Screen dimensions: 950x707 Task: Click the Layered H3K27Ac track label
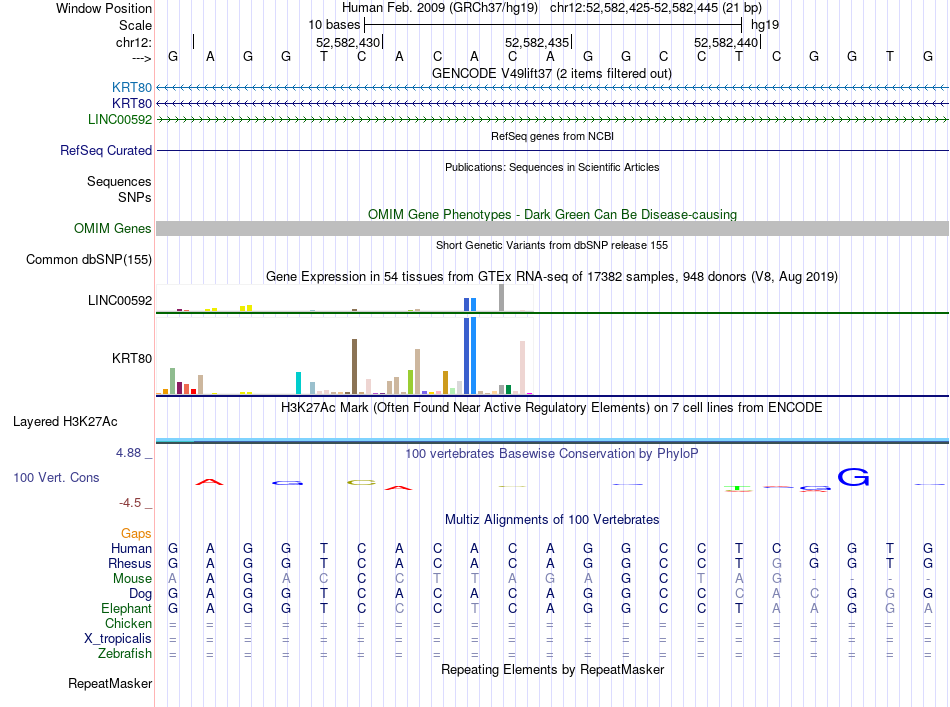pos(65,422)
